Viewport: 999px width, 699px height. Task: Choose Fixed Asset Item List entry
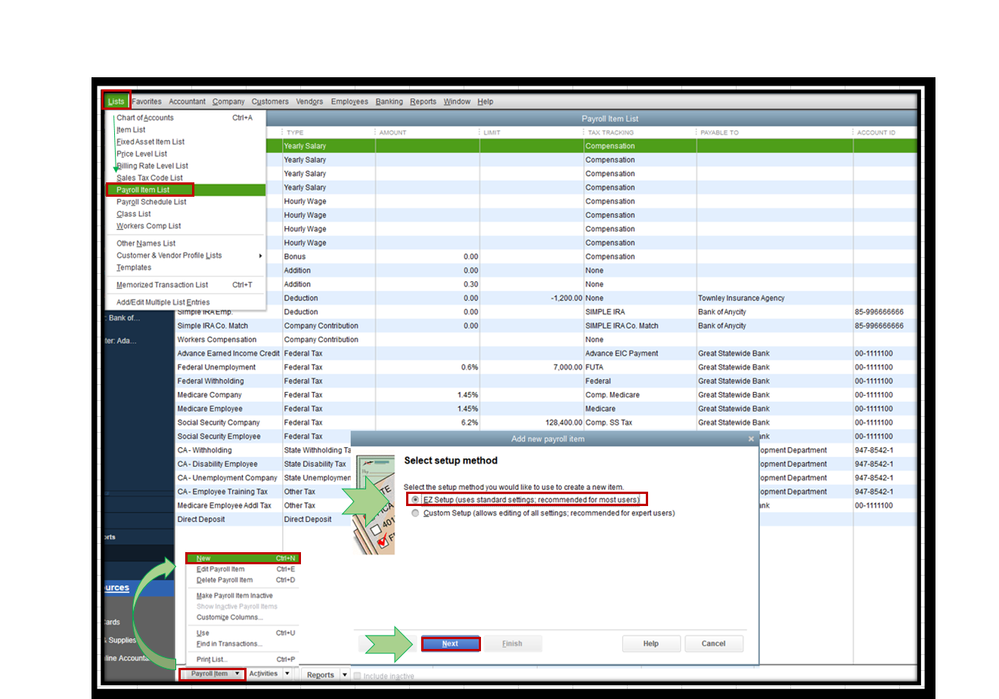(185, 142)
